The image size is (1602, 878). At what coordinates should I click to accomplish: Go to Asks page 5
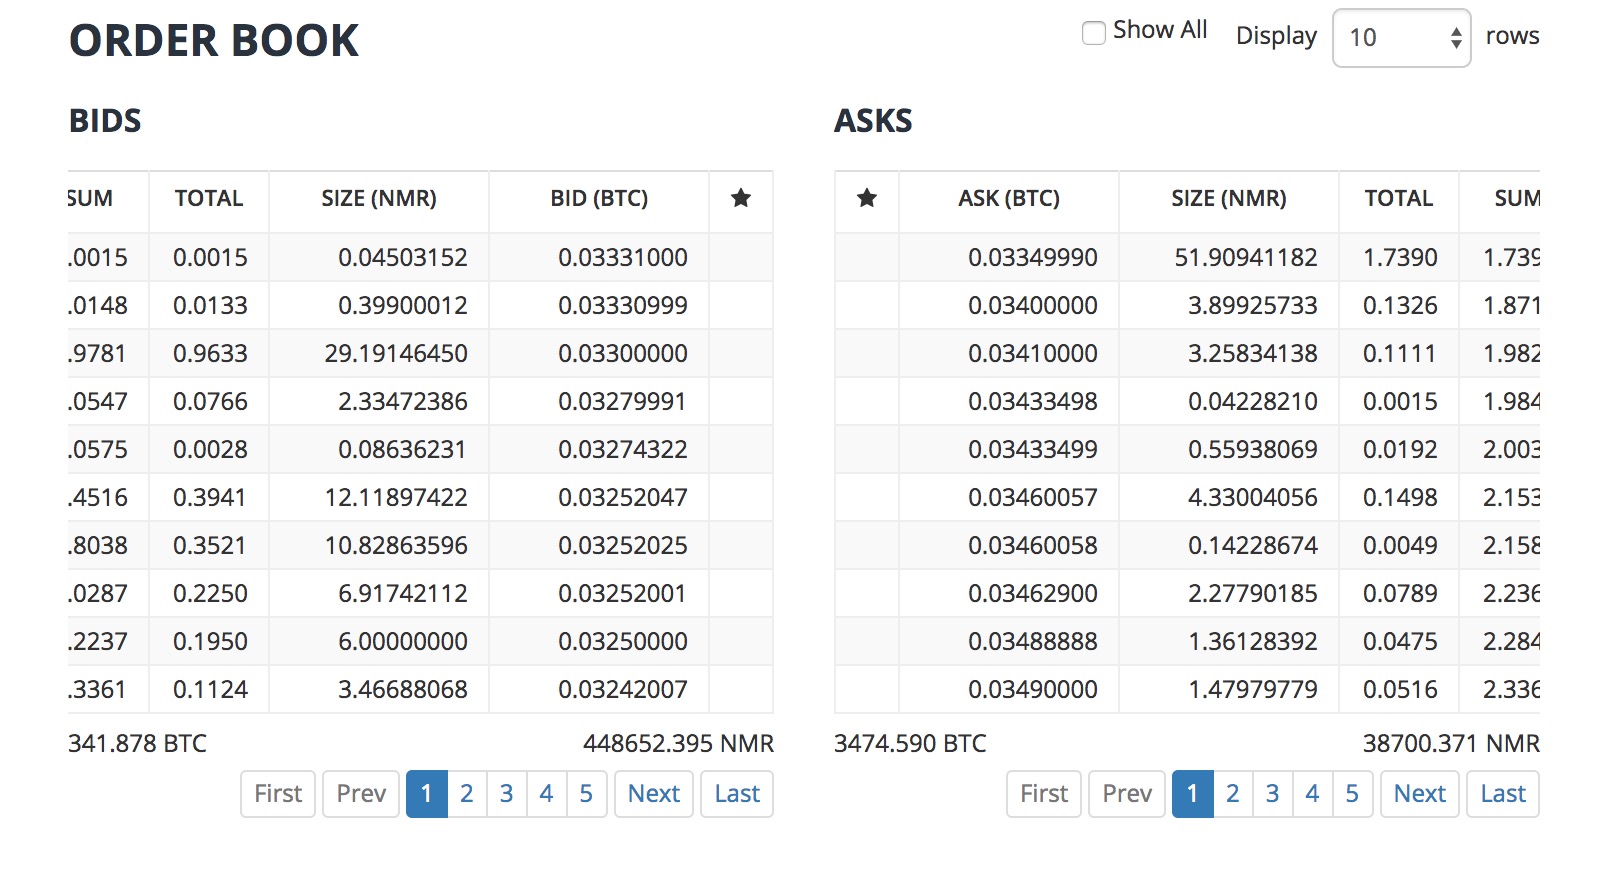[1352, 794]
